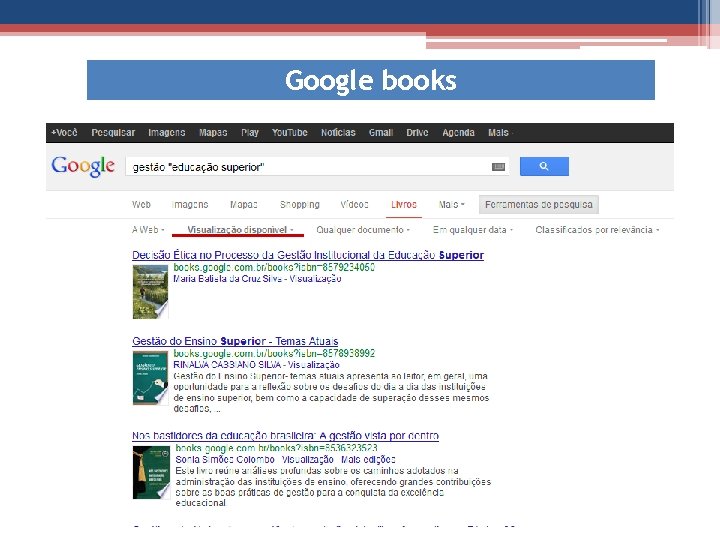720x540 pixels.
Task: Click the Decisão Ética book cover thumbnail
Action: click(x=151, y=292)
